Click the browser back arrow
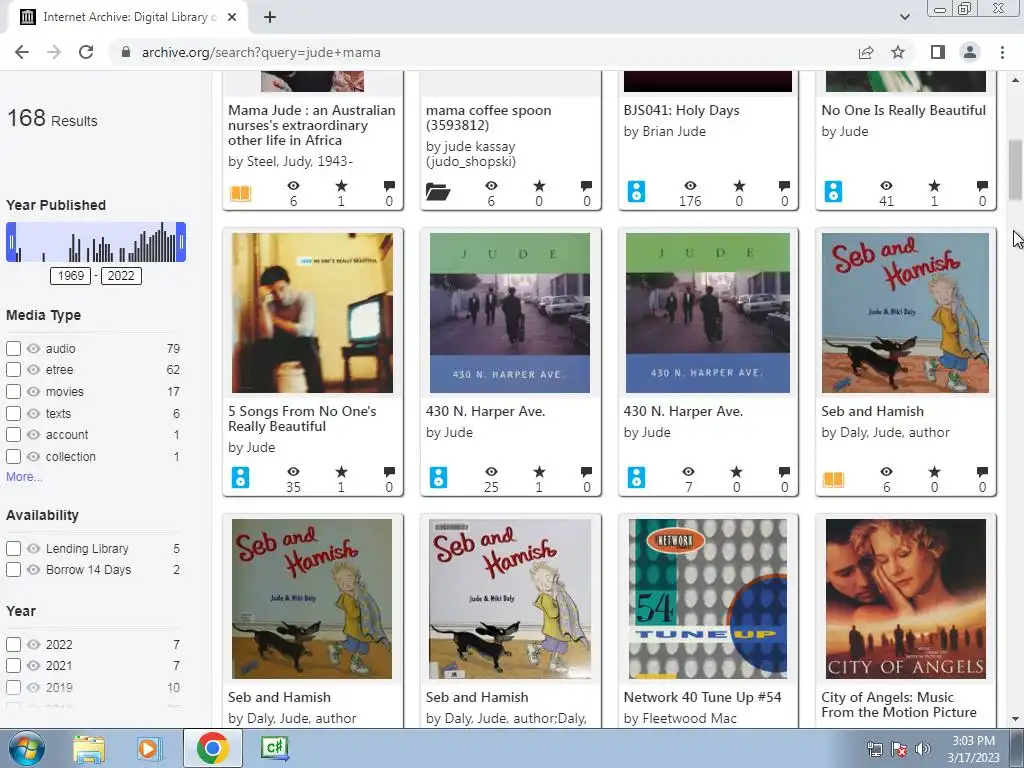Image resolution: width=1024 pixels, height=768 pixels. (22, 52)
